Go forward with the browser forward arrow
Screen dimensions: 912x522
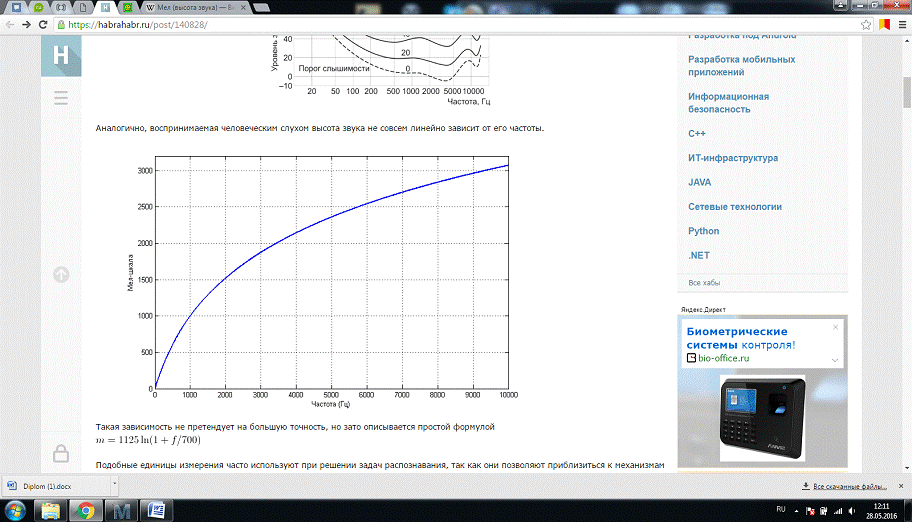click(26, 24)
